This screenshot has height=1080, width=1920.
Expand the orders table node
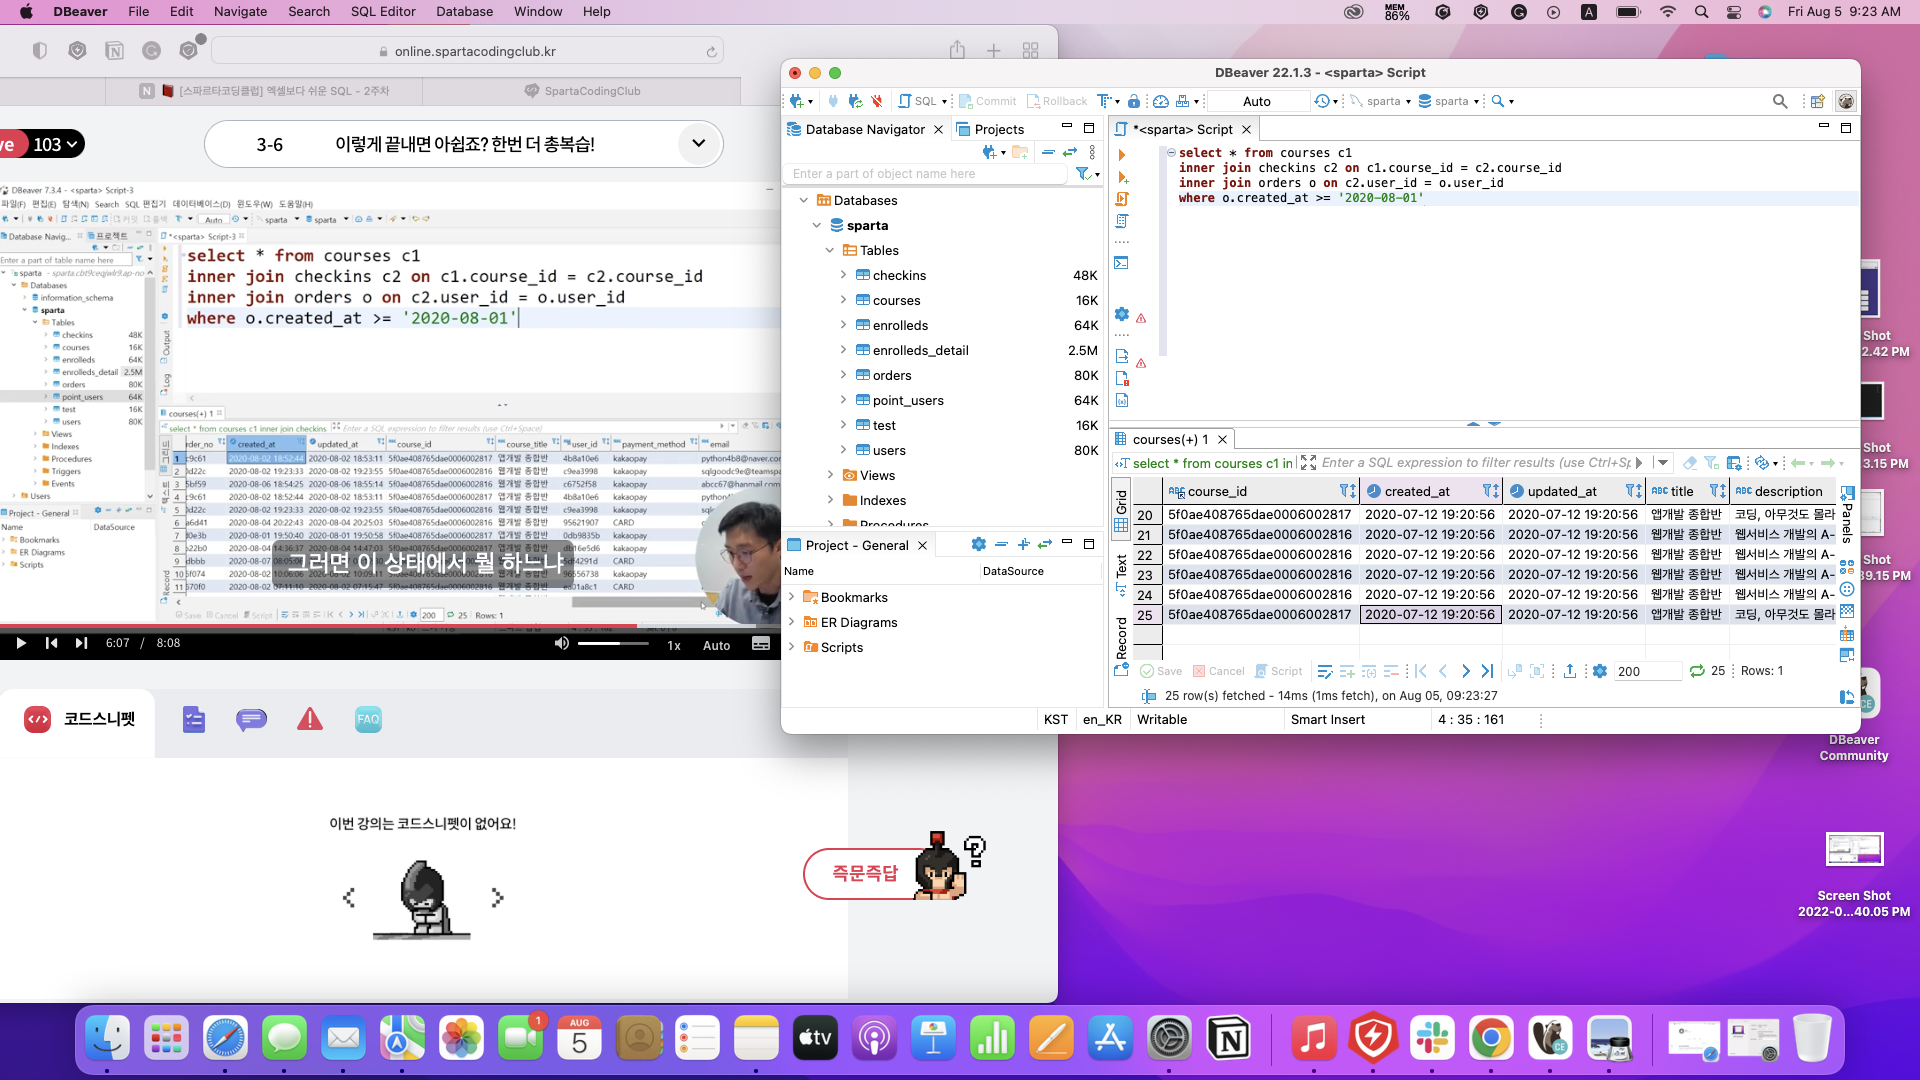tap(843, 375)
